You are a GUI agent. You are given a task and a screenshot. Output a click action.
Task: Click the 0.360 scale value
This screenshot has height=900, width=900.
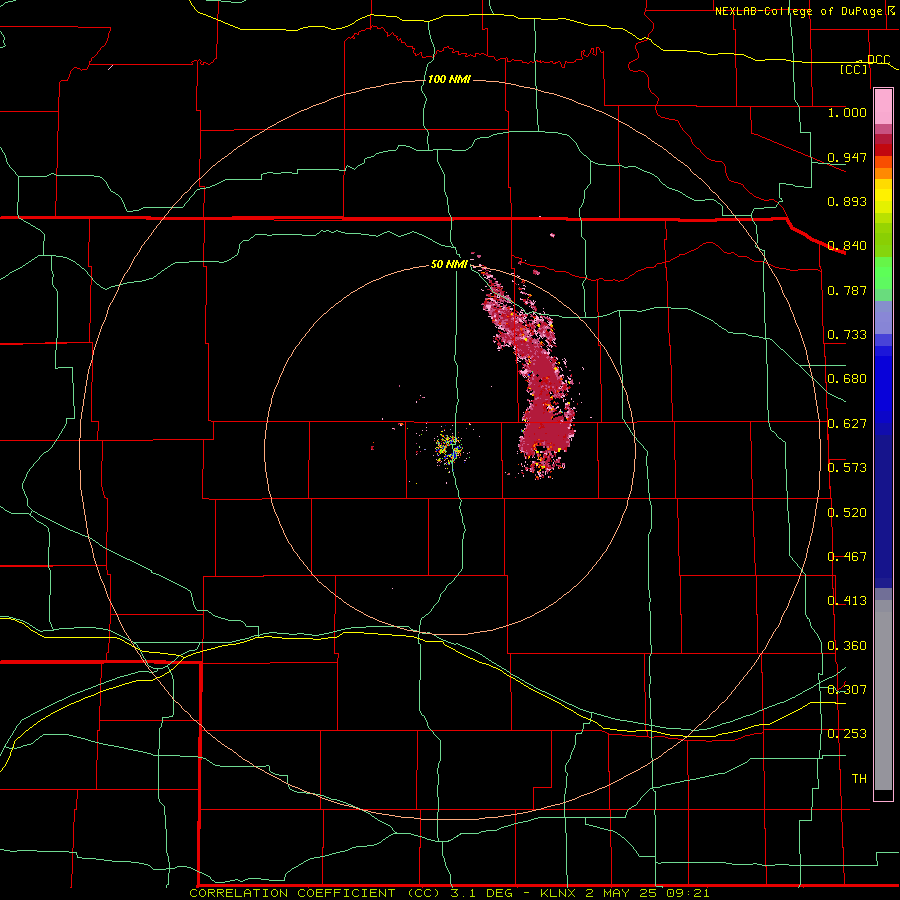[847, 646]
